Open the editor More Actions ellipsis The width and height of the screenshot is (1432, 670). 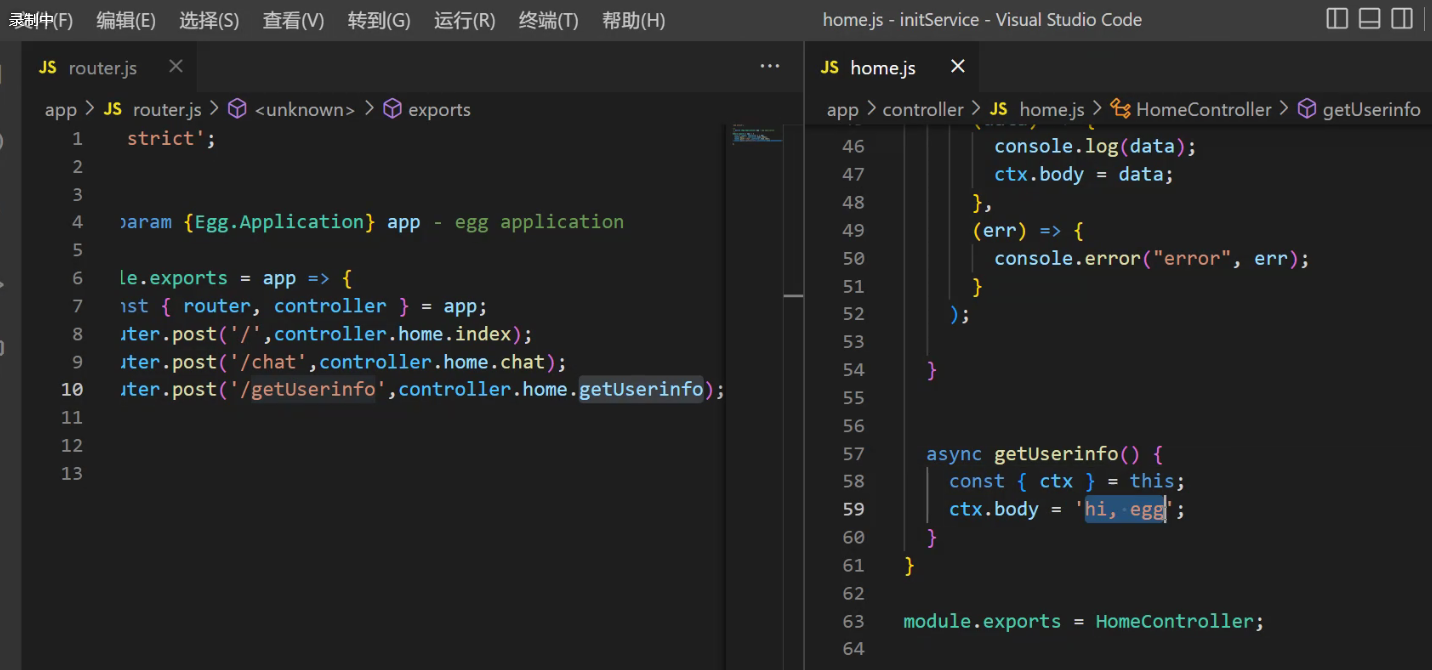(770, 67)
